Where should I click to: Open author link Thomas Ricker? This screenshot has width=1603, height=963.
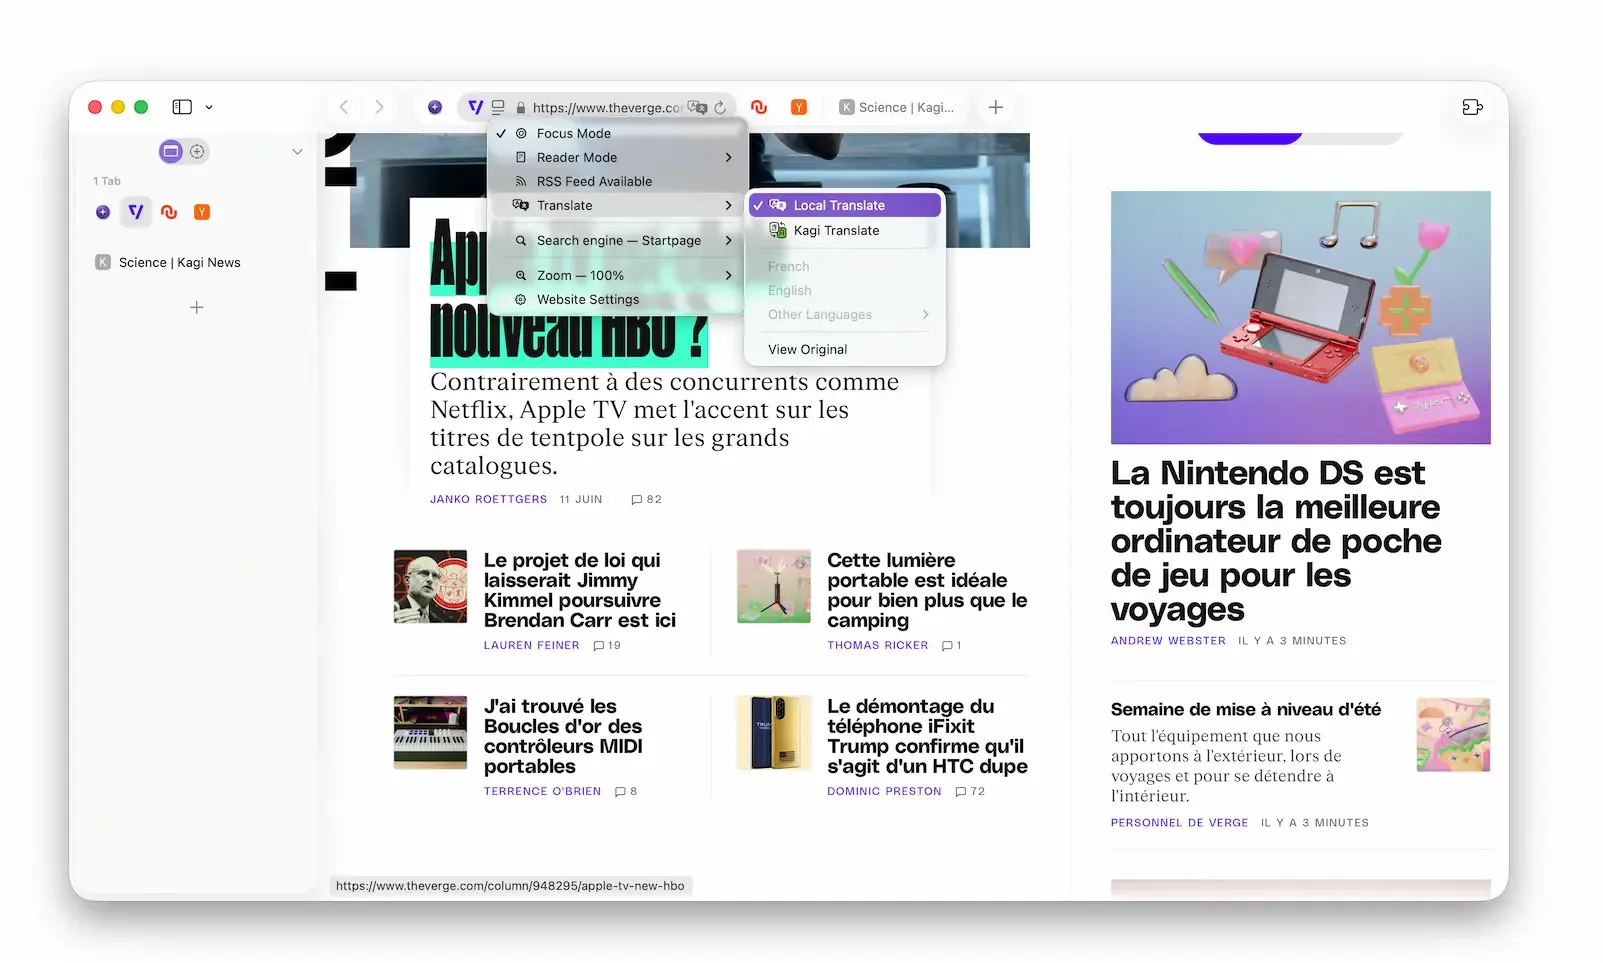pos(877,645)
